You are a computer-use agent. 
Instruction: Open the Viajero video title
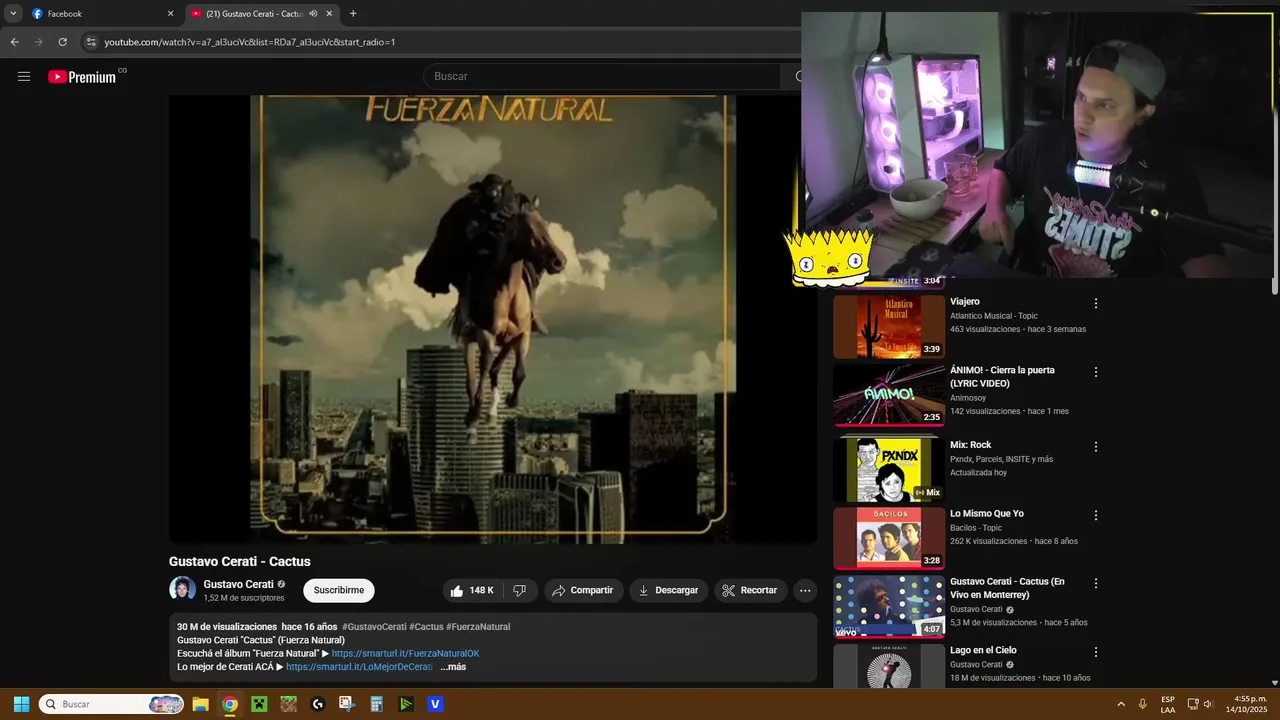pos(965,302)
